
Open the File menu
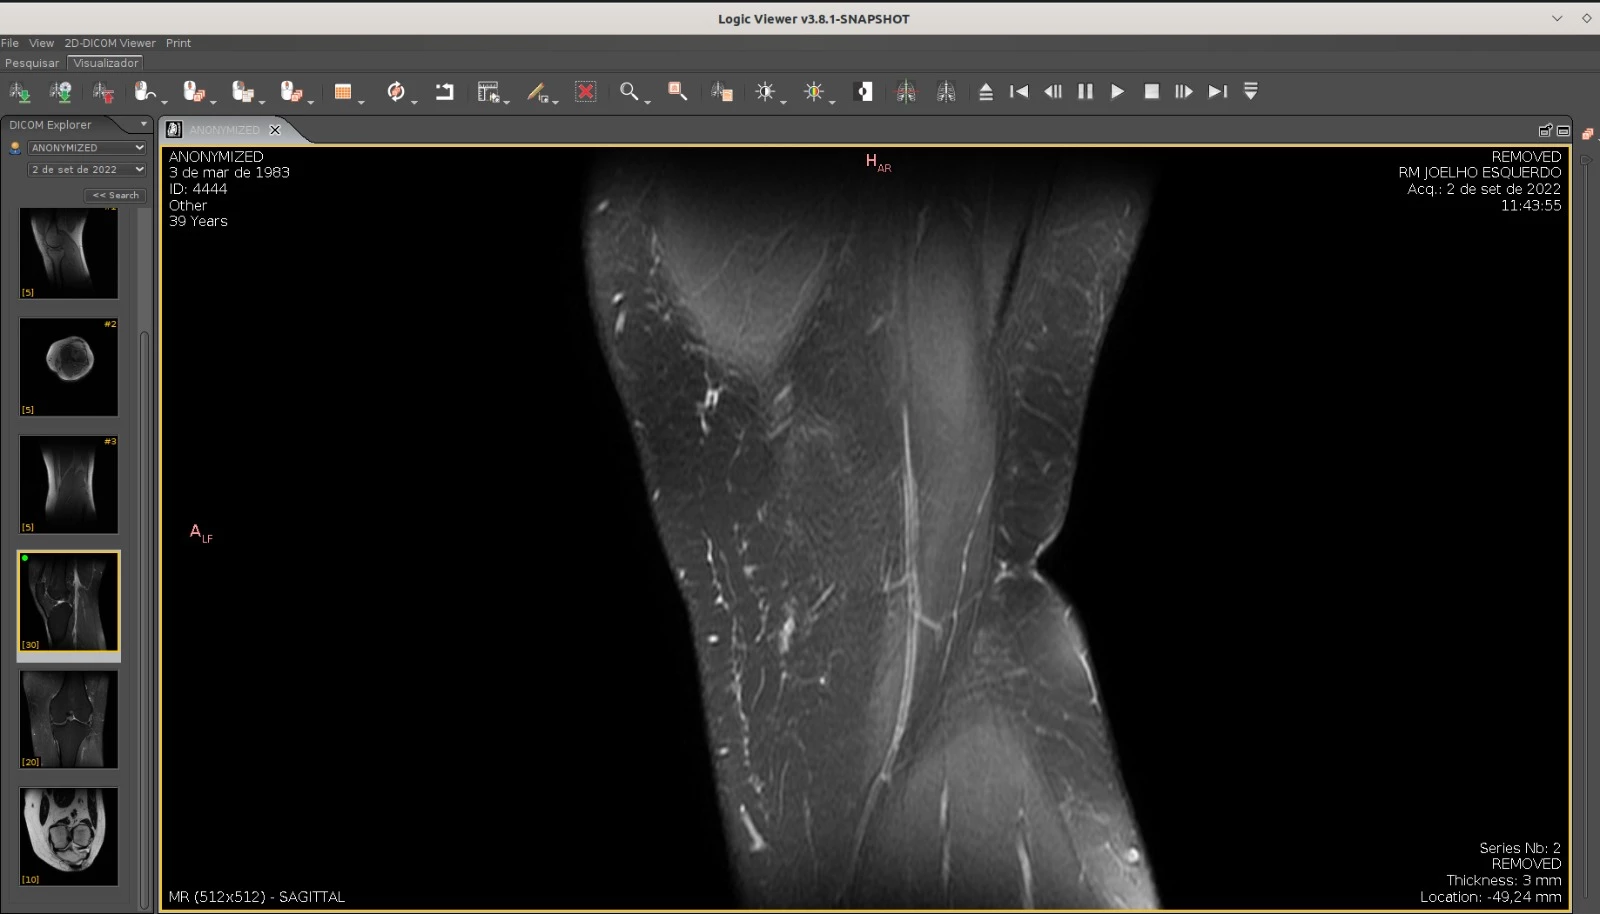[10, 43]
